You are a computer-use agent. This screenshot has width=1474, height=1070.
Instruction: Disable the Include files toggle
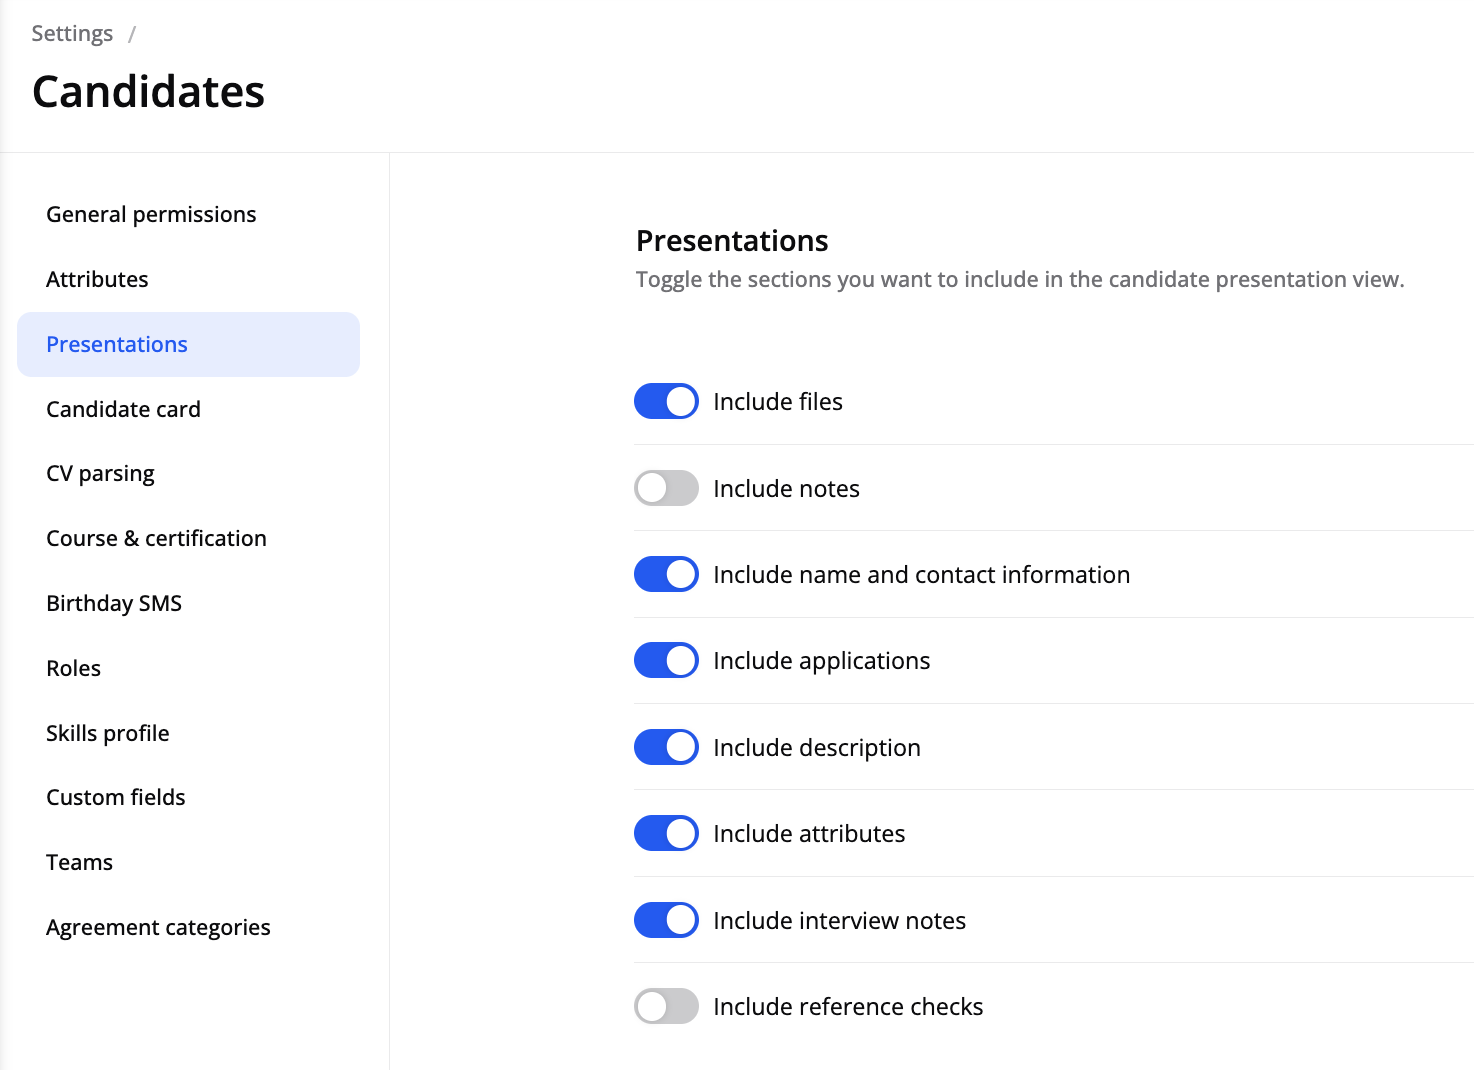pyautogui.click(x=666, y=401)
